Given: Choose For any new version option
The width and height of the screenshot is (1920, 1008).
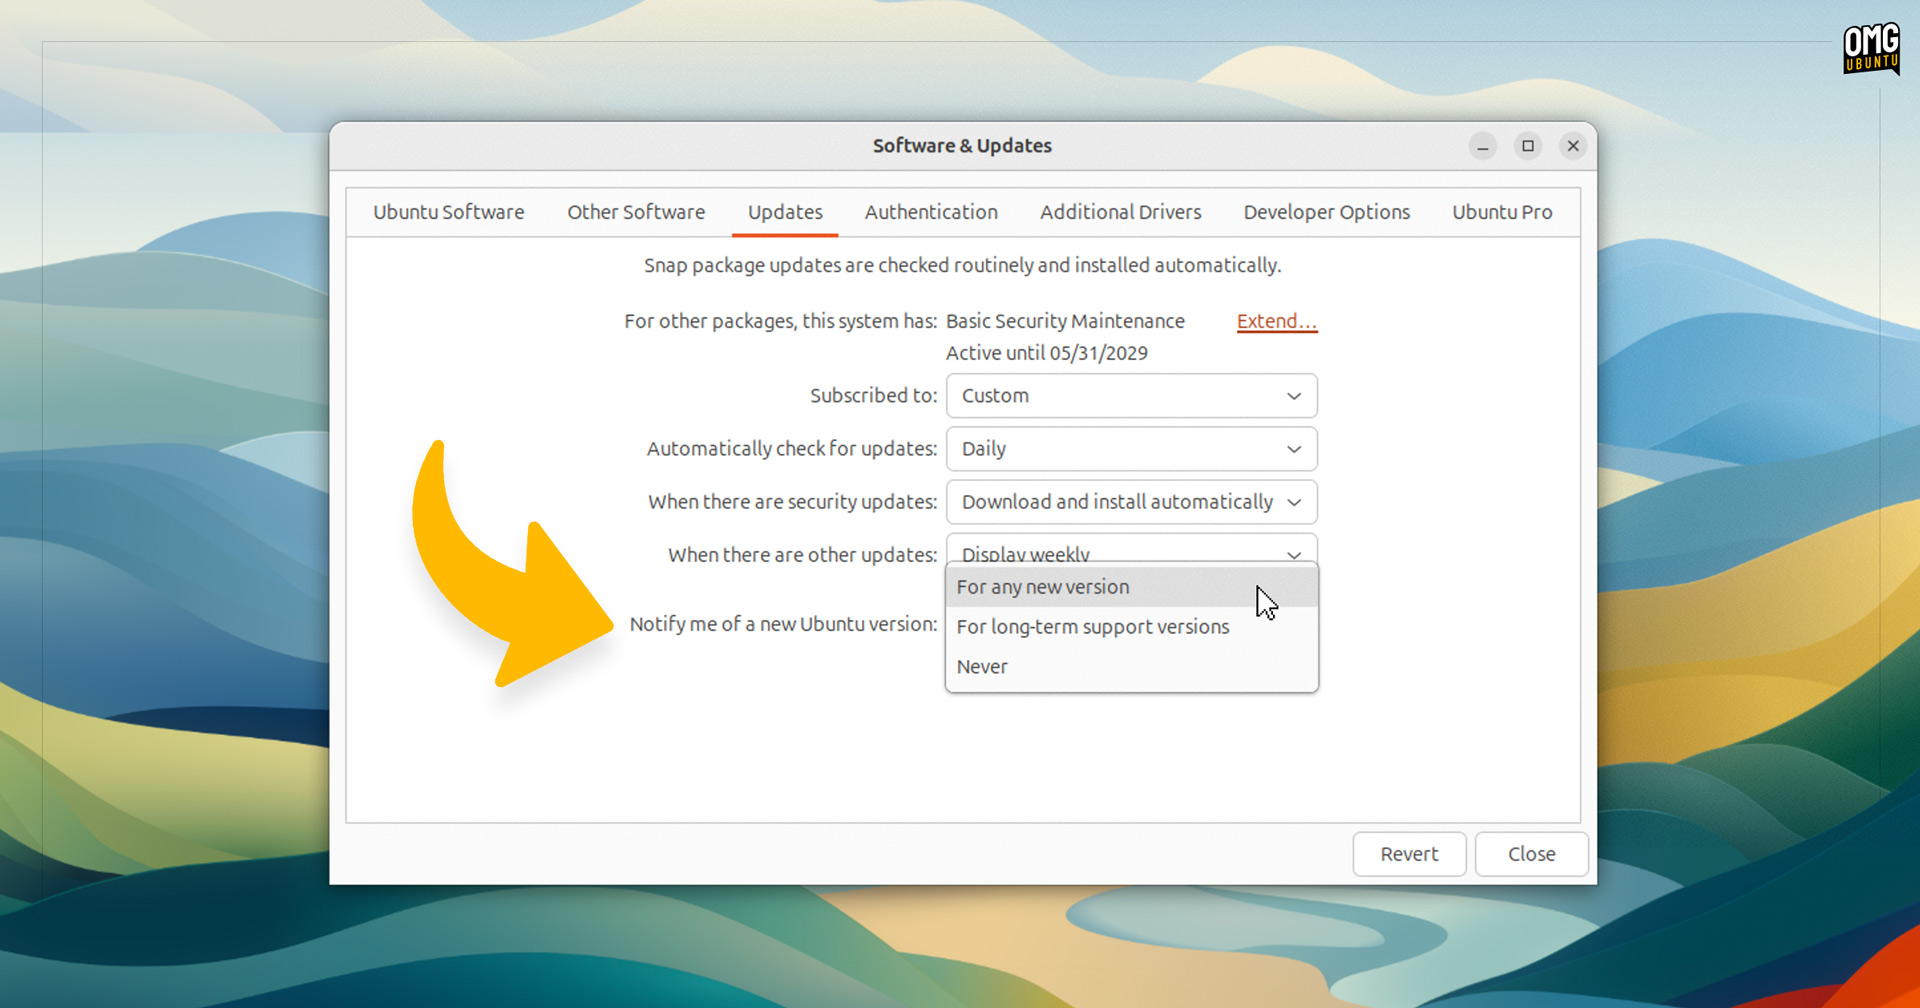Looking at the screenshot, I should coord(1131,587).
